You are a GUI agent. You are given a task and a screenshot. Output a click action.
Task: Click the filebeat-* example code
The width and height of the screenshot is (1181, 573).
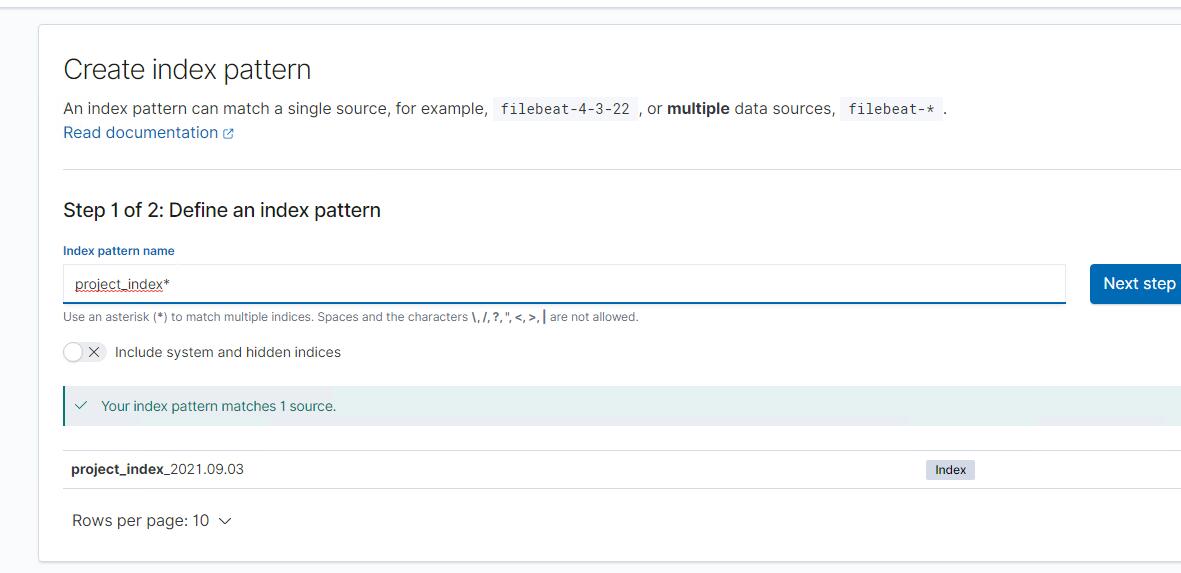tap(891, 109)
